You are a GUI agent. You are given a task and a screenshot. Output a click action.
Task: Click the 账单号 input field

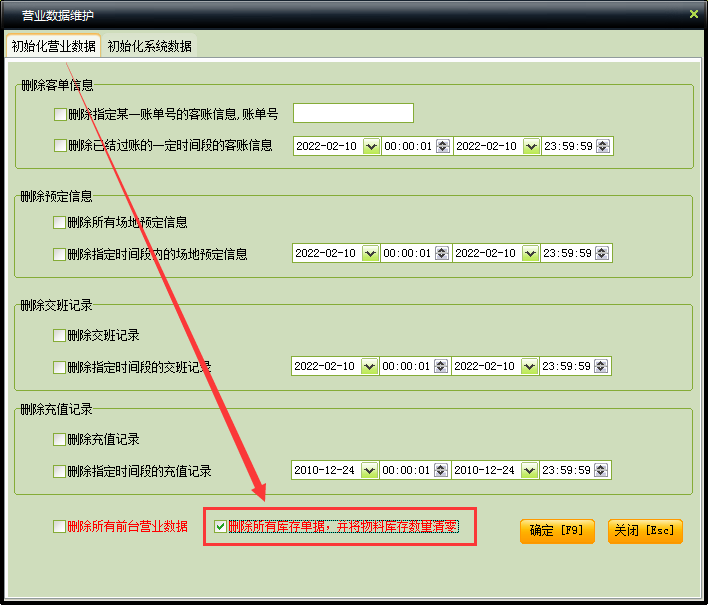(353, 113)
